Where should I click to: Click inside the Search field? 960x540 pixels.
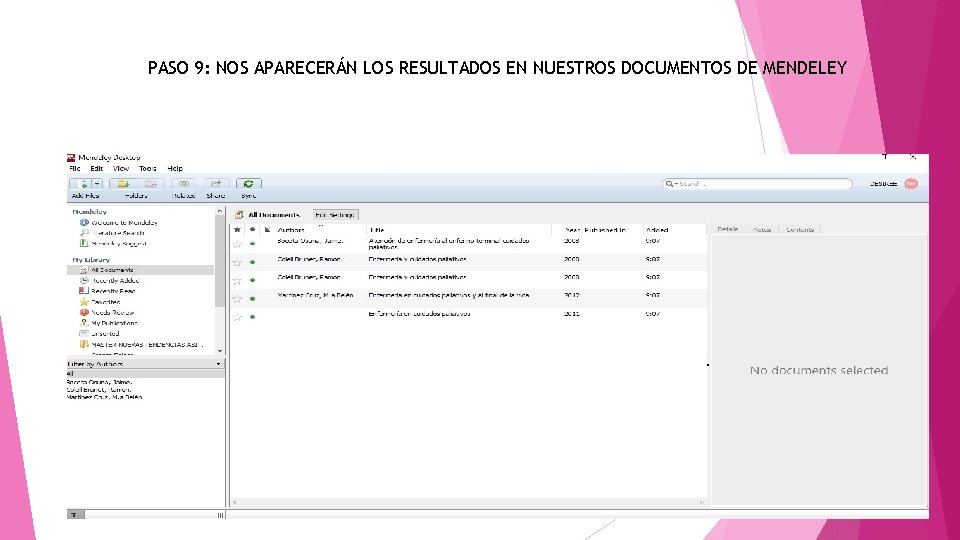pyautogui.click(x=757, y=184)
